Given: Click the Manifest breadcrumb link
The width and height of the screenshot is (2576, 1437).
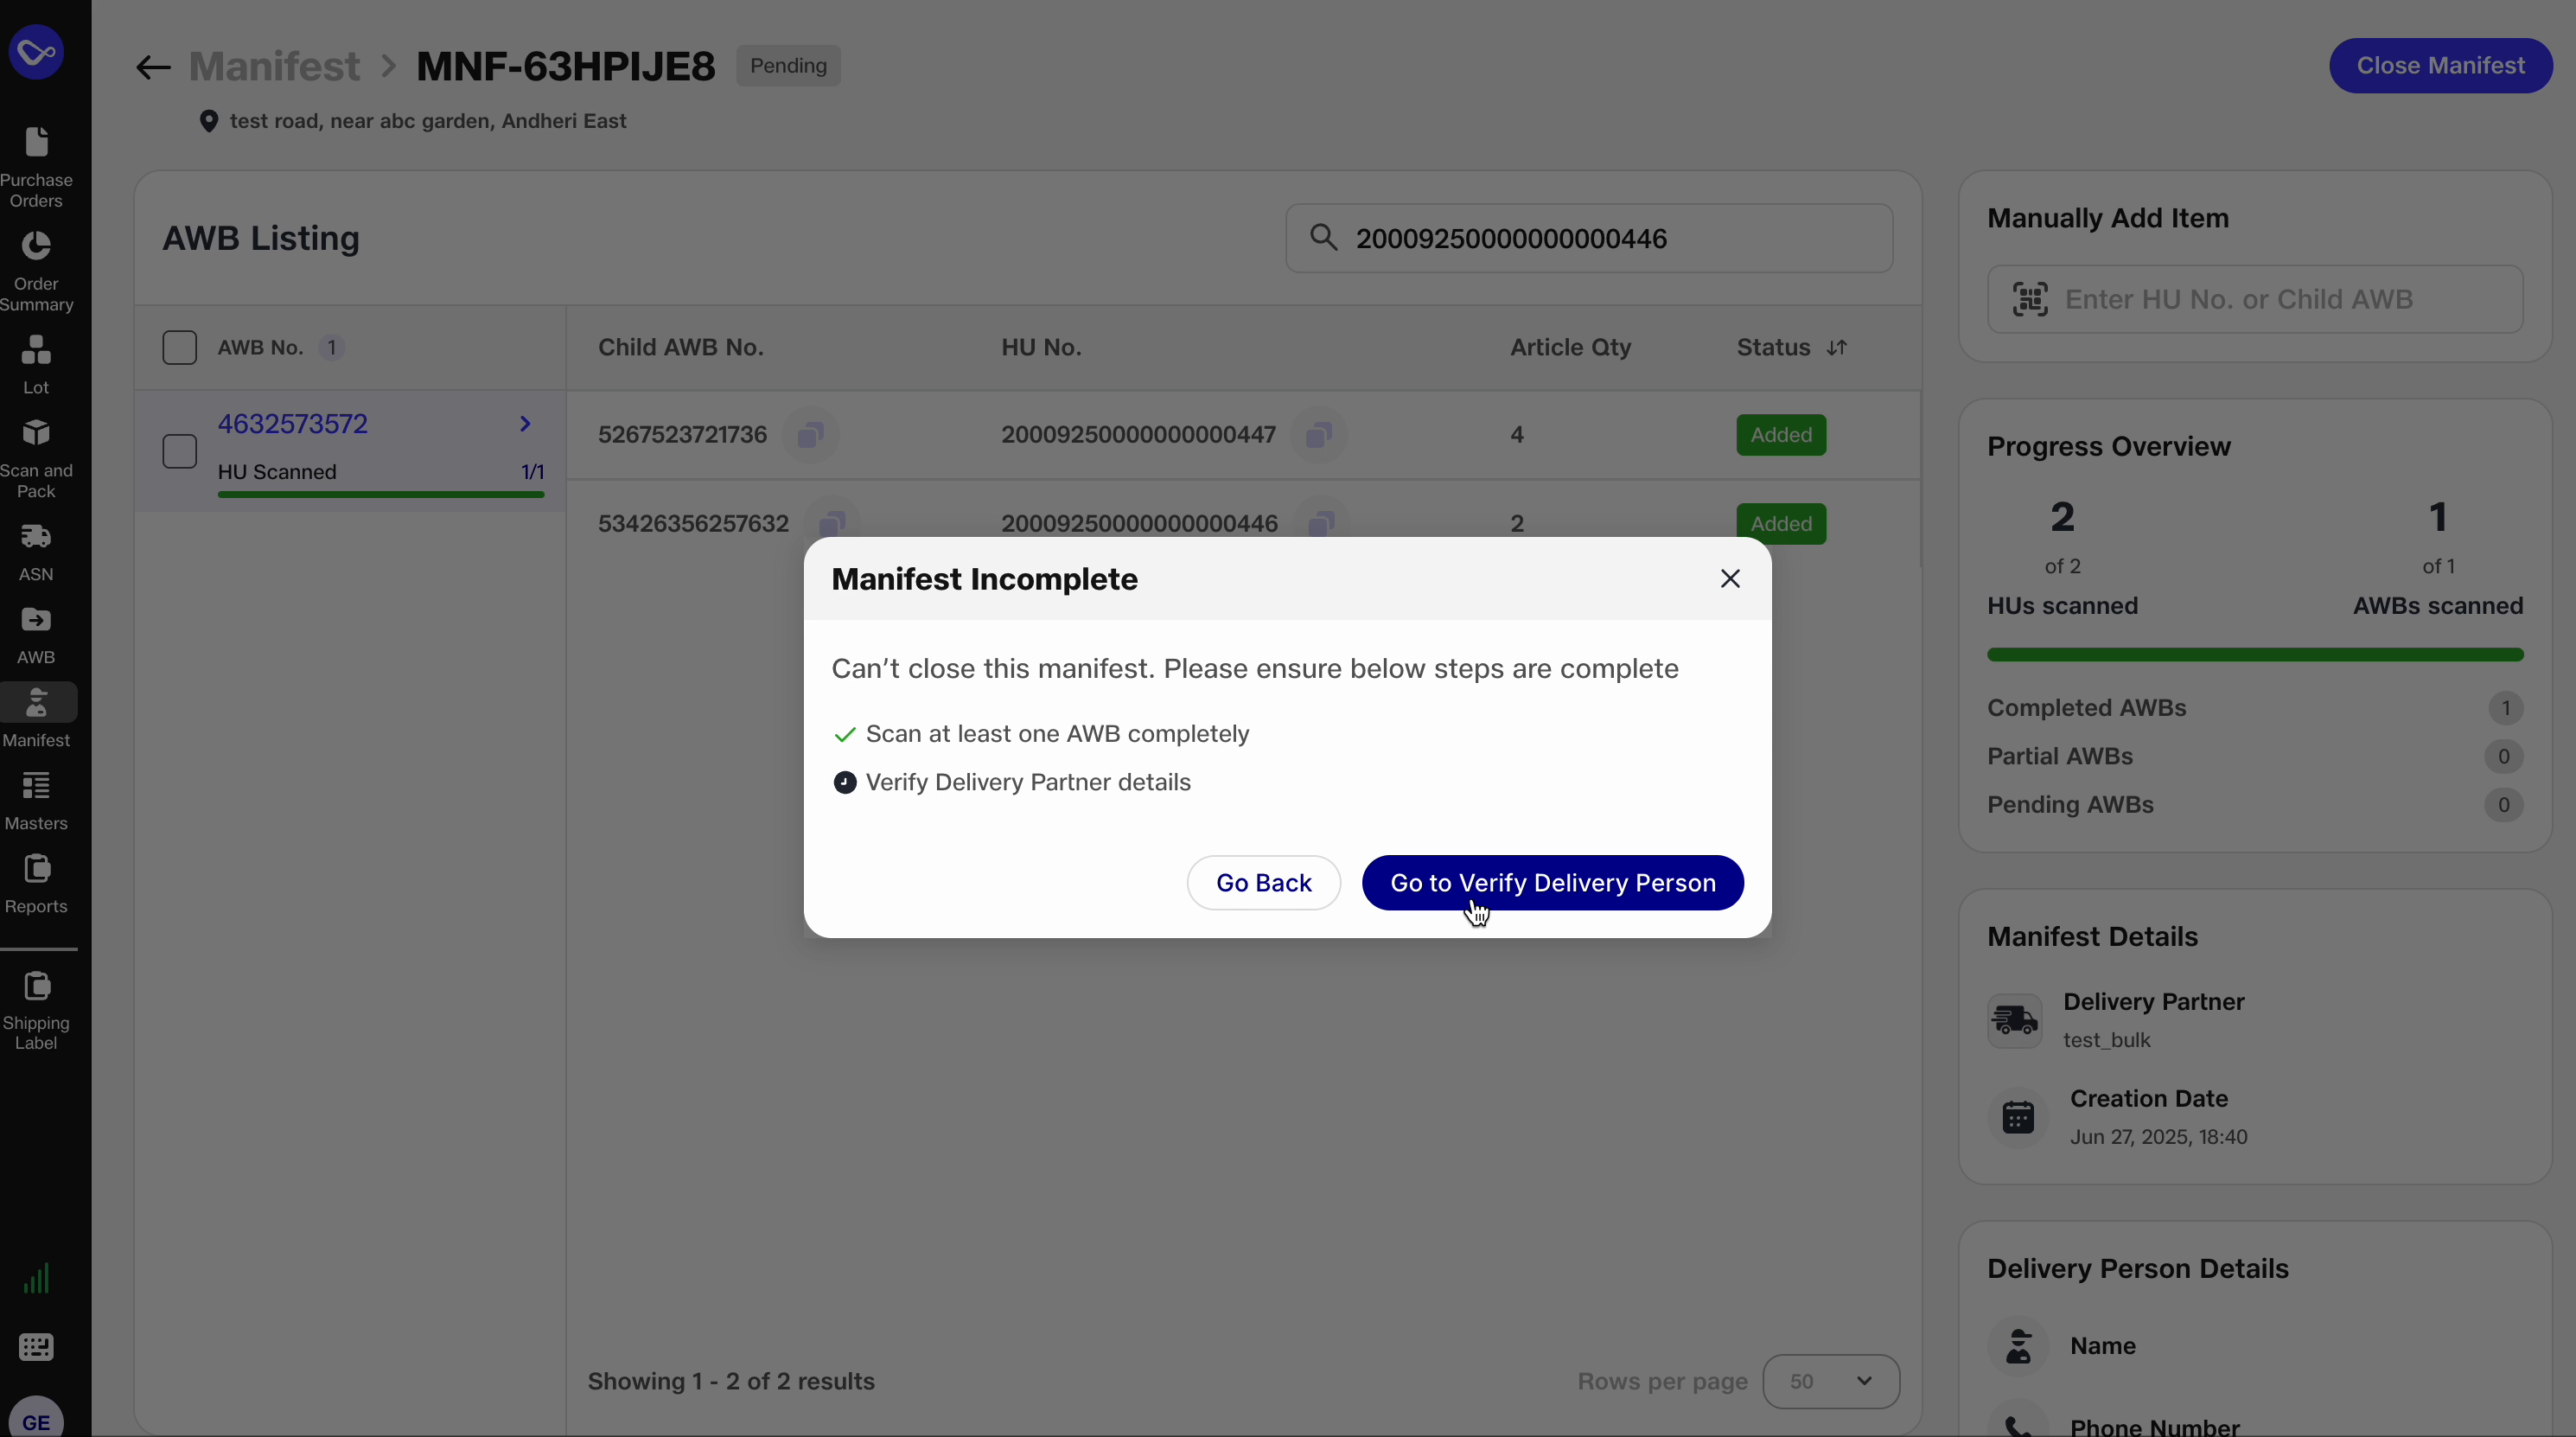Looking at the screenshot, I should 274,66.
